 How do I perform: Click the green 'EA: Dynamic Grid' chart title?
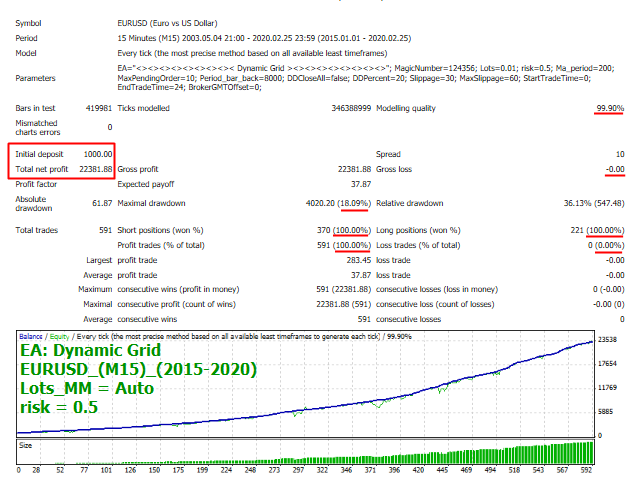point(95,351)
